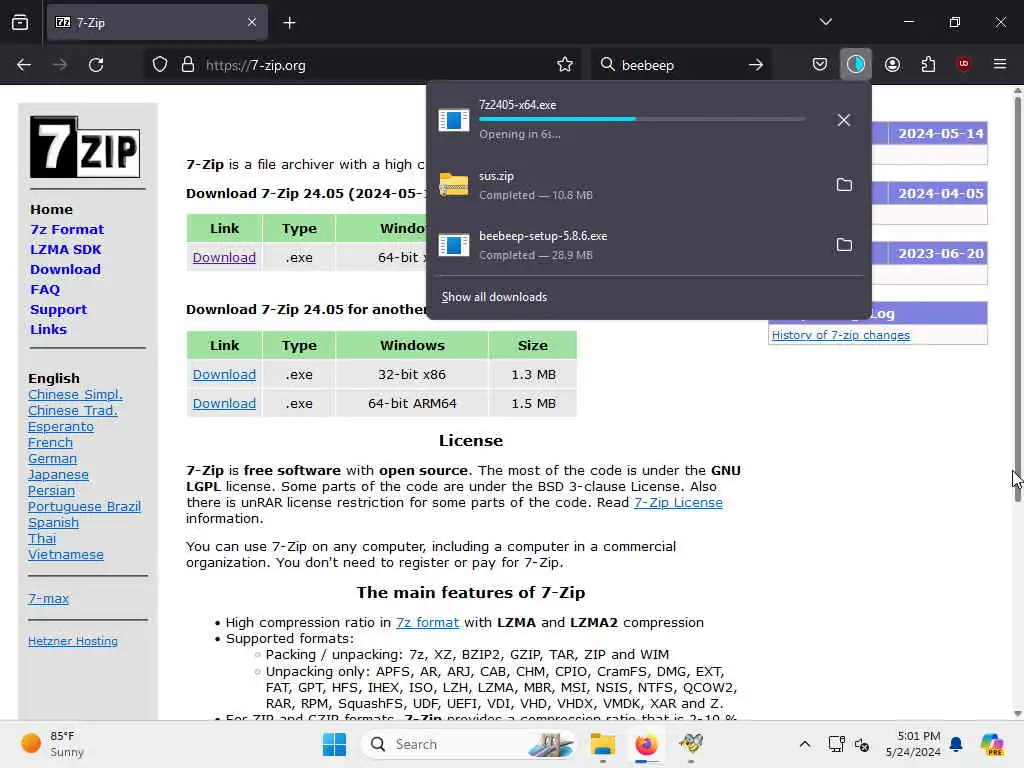Open the LZMA SDK page
The image size is (1024, 768).
(x=65, y=249)
